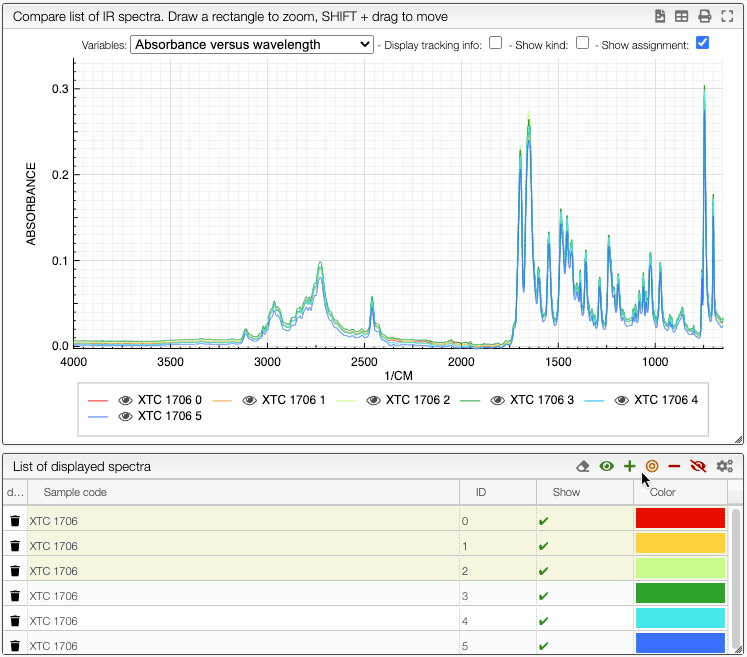The image size is (747, 657).
Task: Click the Color column header
Action: pyautogui.click(x=680, y=492)
